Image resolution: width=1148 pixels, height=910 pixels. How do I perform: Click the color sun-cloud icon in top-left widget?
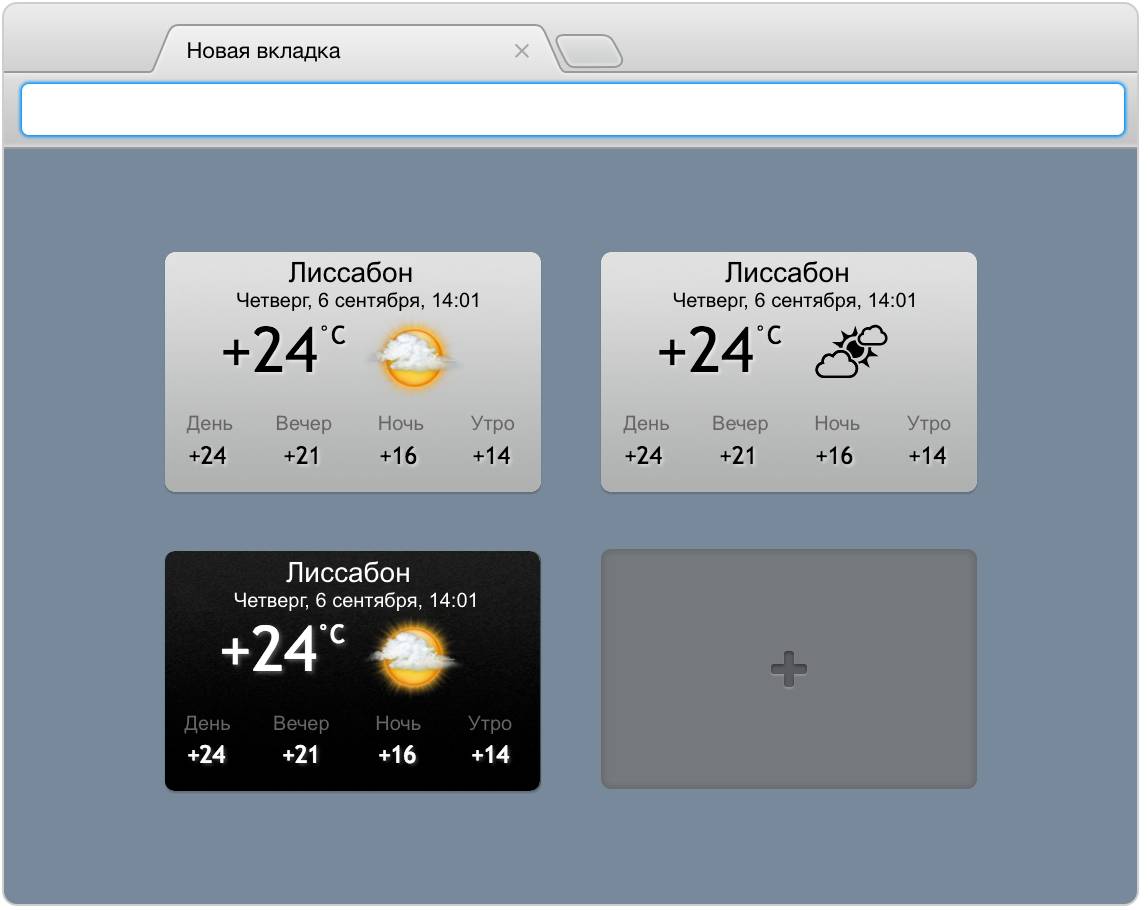point(413,357)
